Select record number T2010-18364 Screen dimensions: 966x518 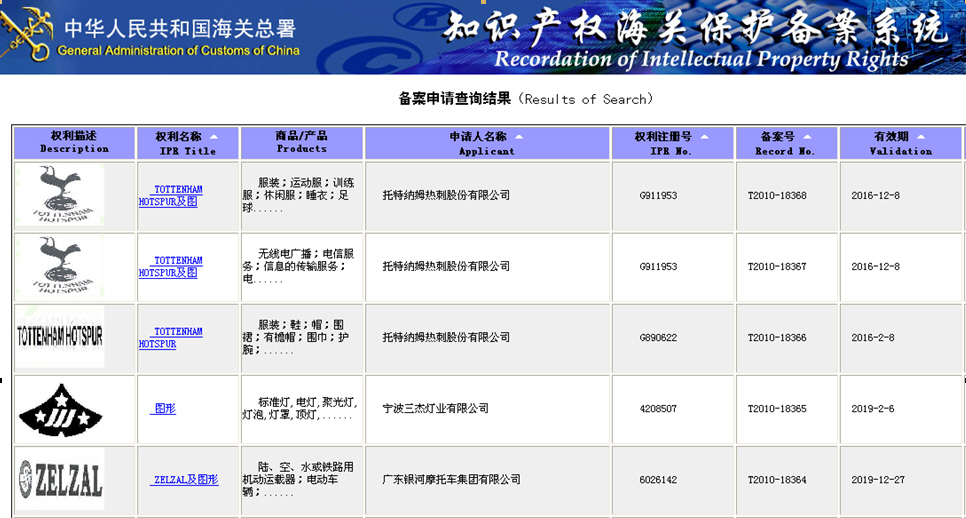coord(777,480)
